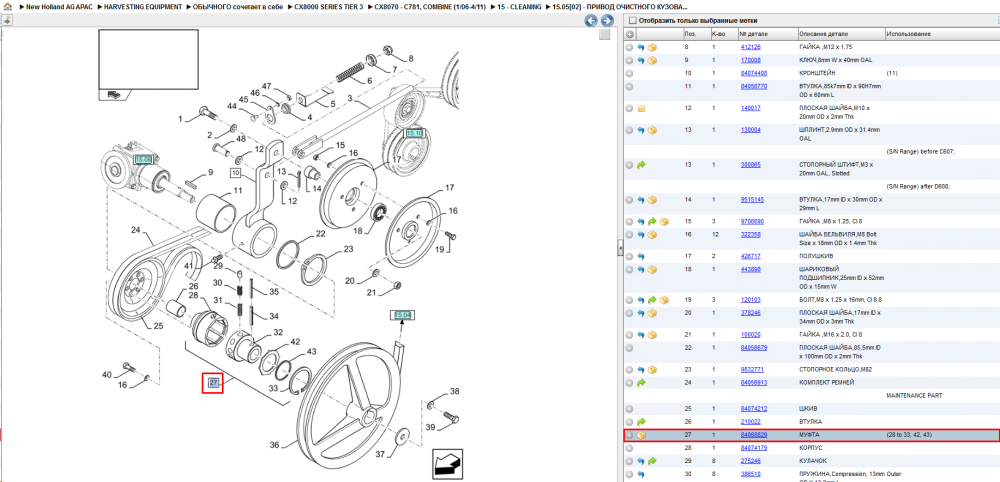Click blue supersession arrow for part 412126
The image size is (1000, 482).
pos(641,47)
